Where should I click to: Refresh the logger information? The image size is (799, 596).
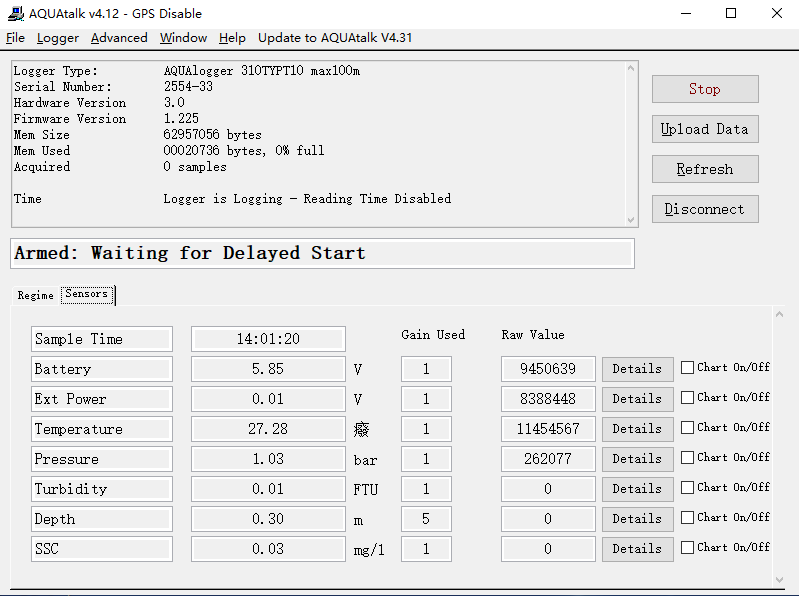(705, 169)
